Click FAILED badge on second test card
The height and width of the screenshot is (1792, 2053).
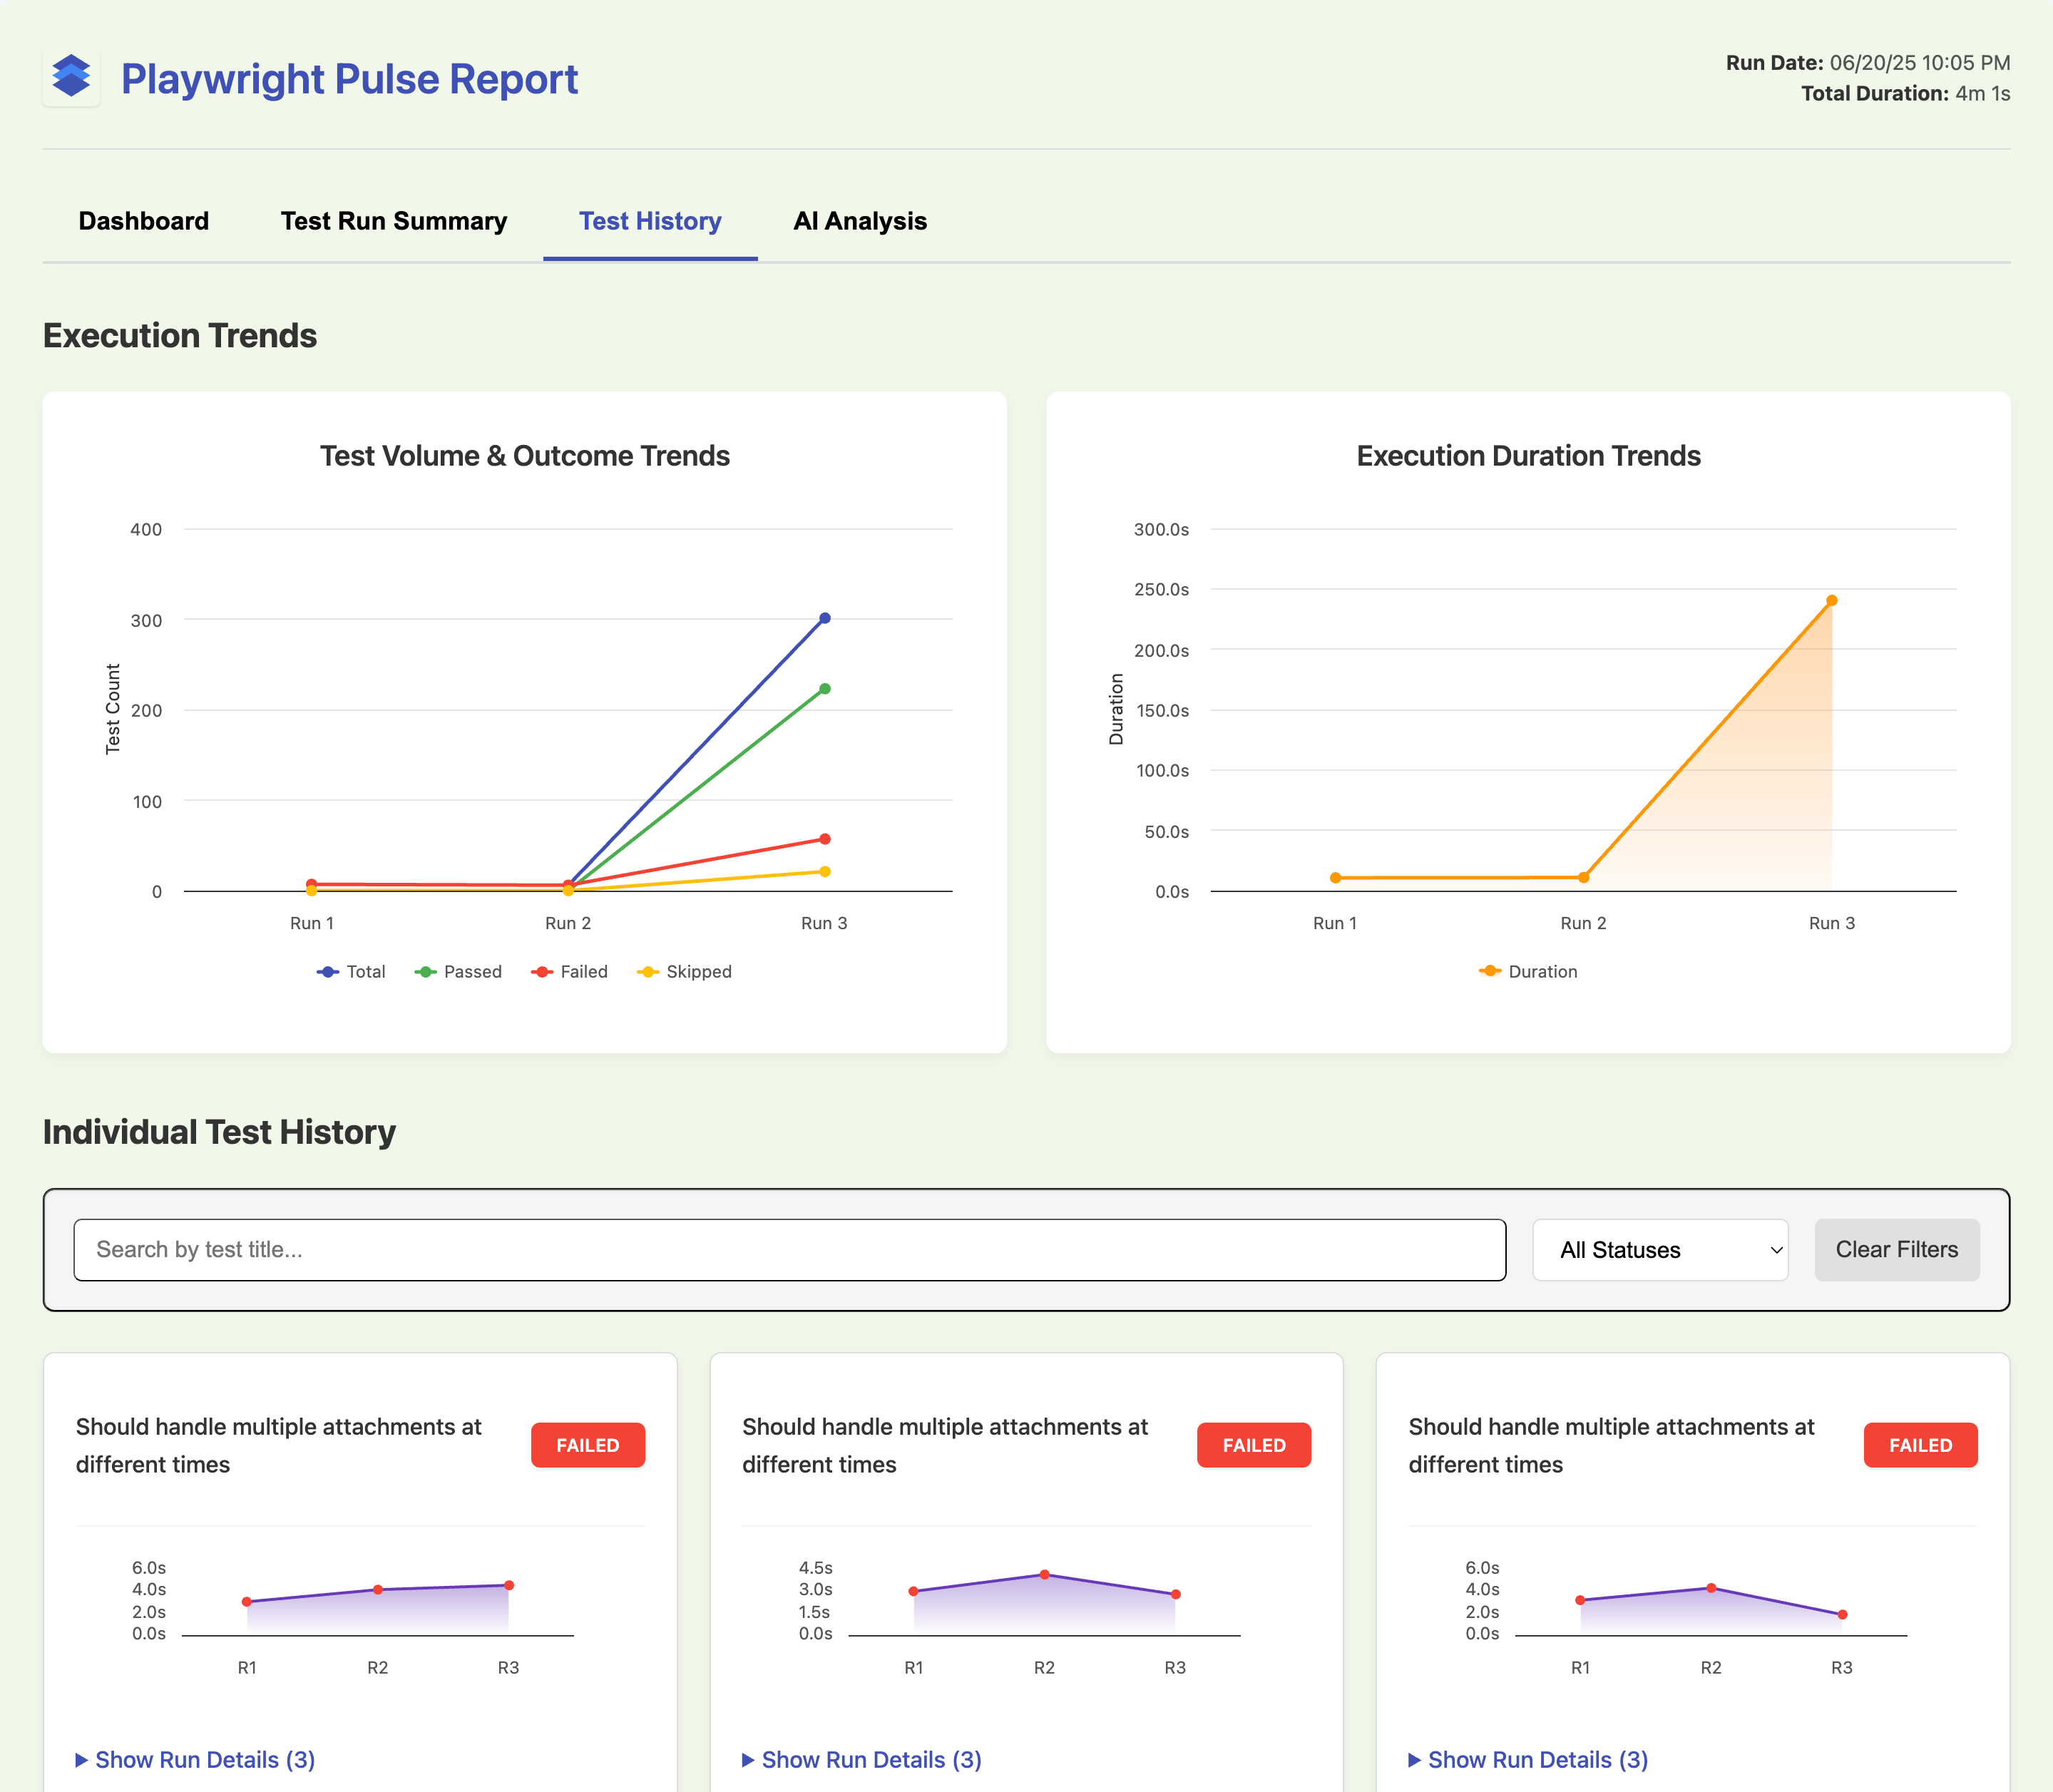(1254, 1445)
